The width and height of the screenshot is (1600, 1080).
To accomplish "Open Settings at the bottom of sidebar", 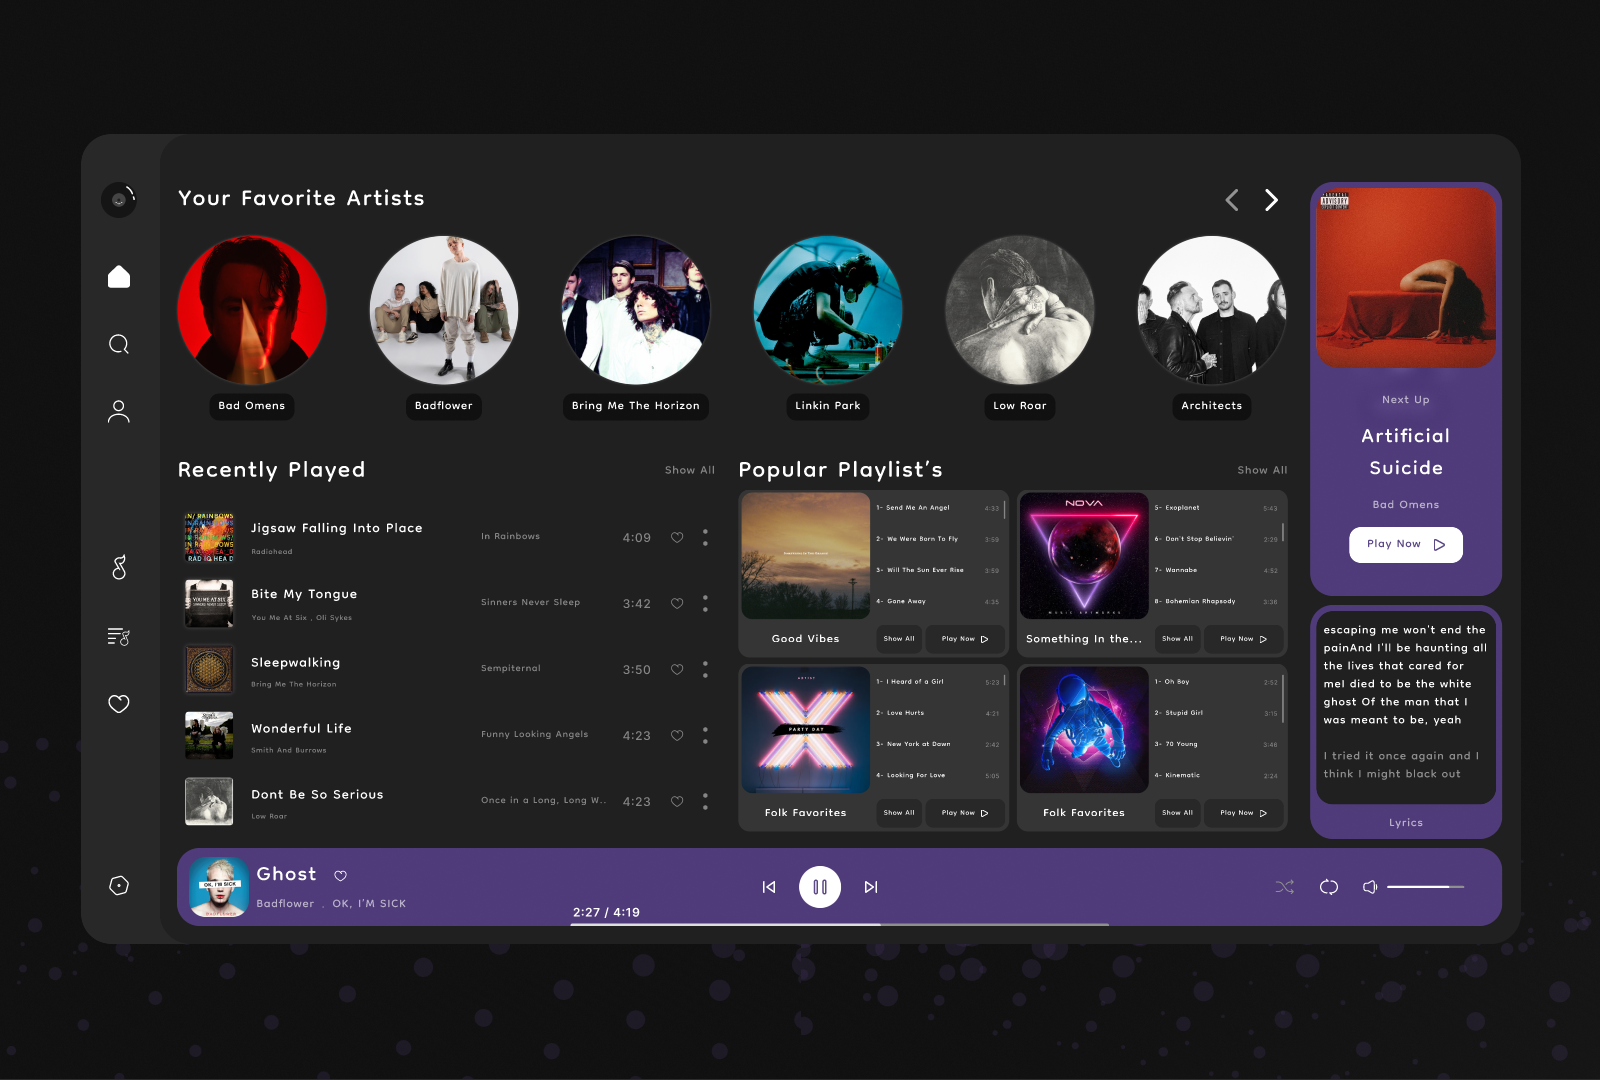I will point(118,886).
